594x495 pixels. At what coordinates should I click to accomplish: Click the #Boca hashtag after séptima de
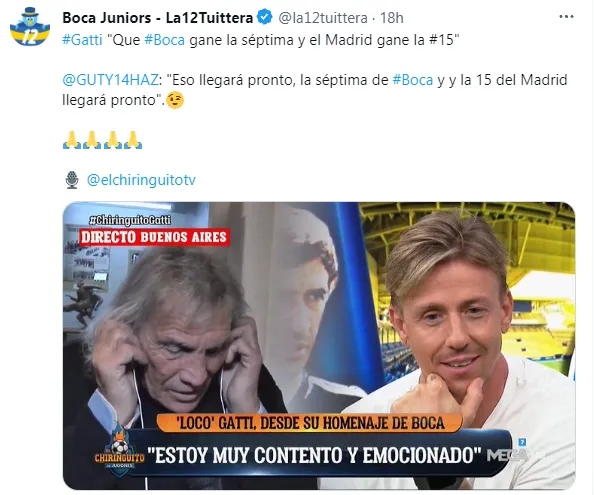click(x=413, y=80)
